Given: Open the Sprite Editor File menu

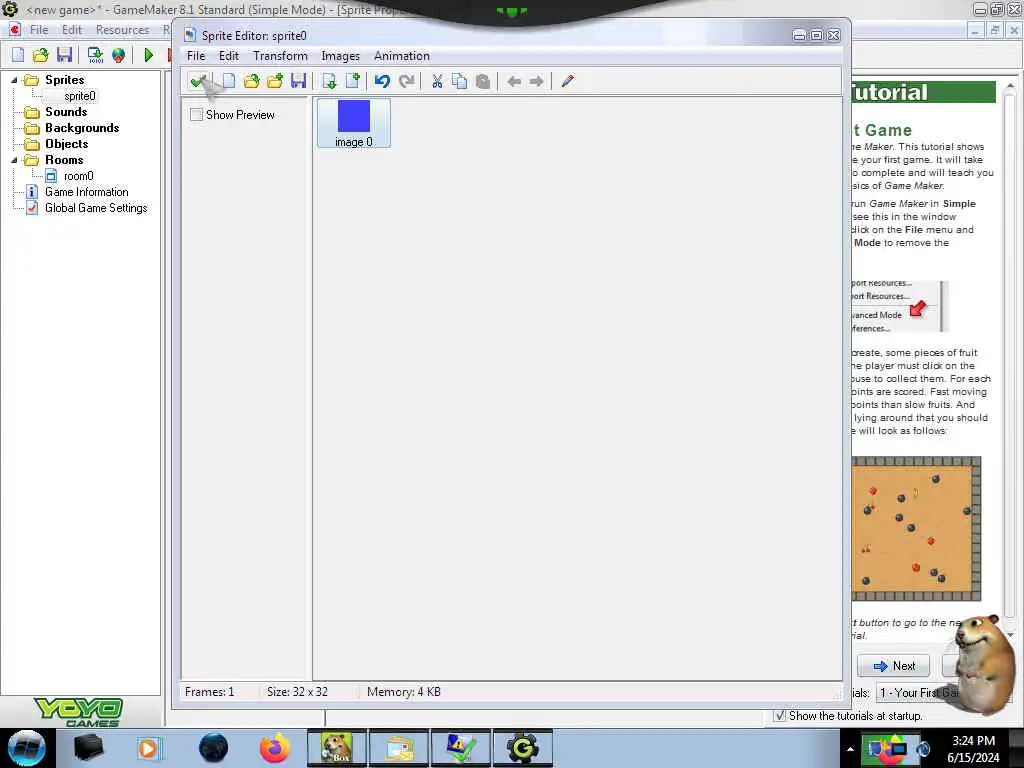Looking at the screenshot, I should click(196, 56).
